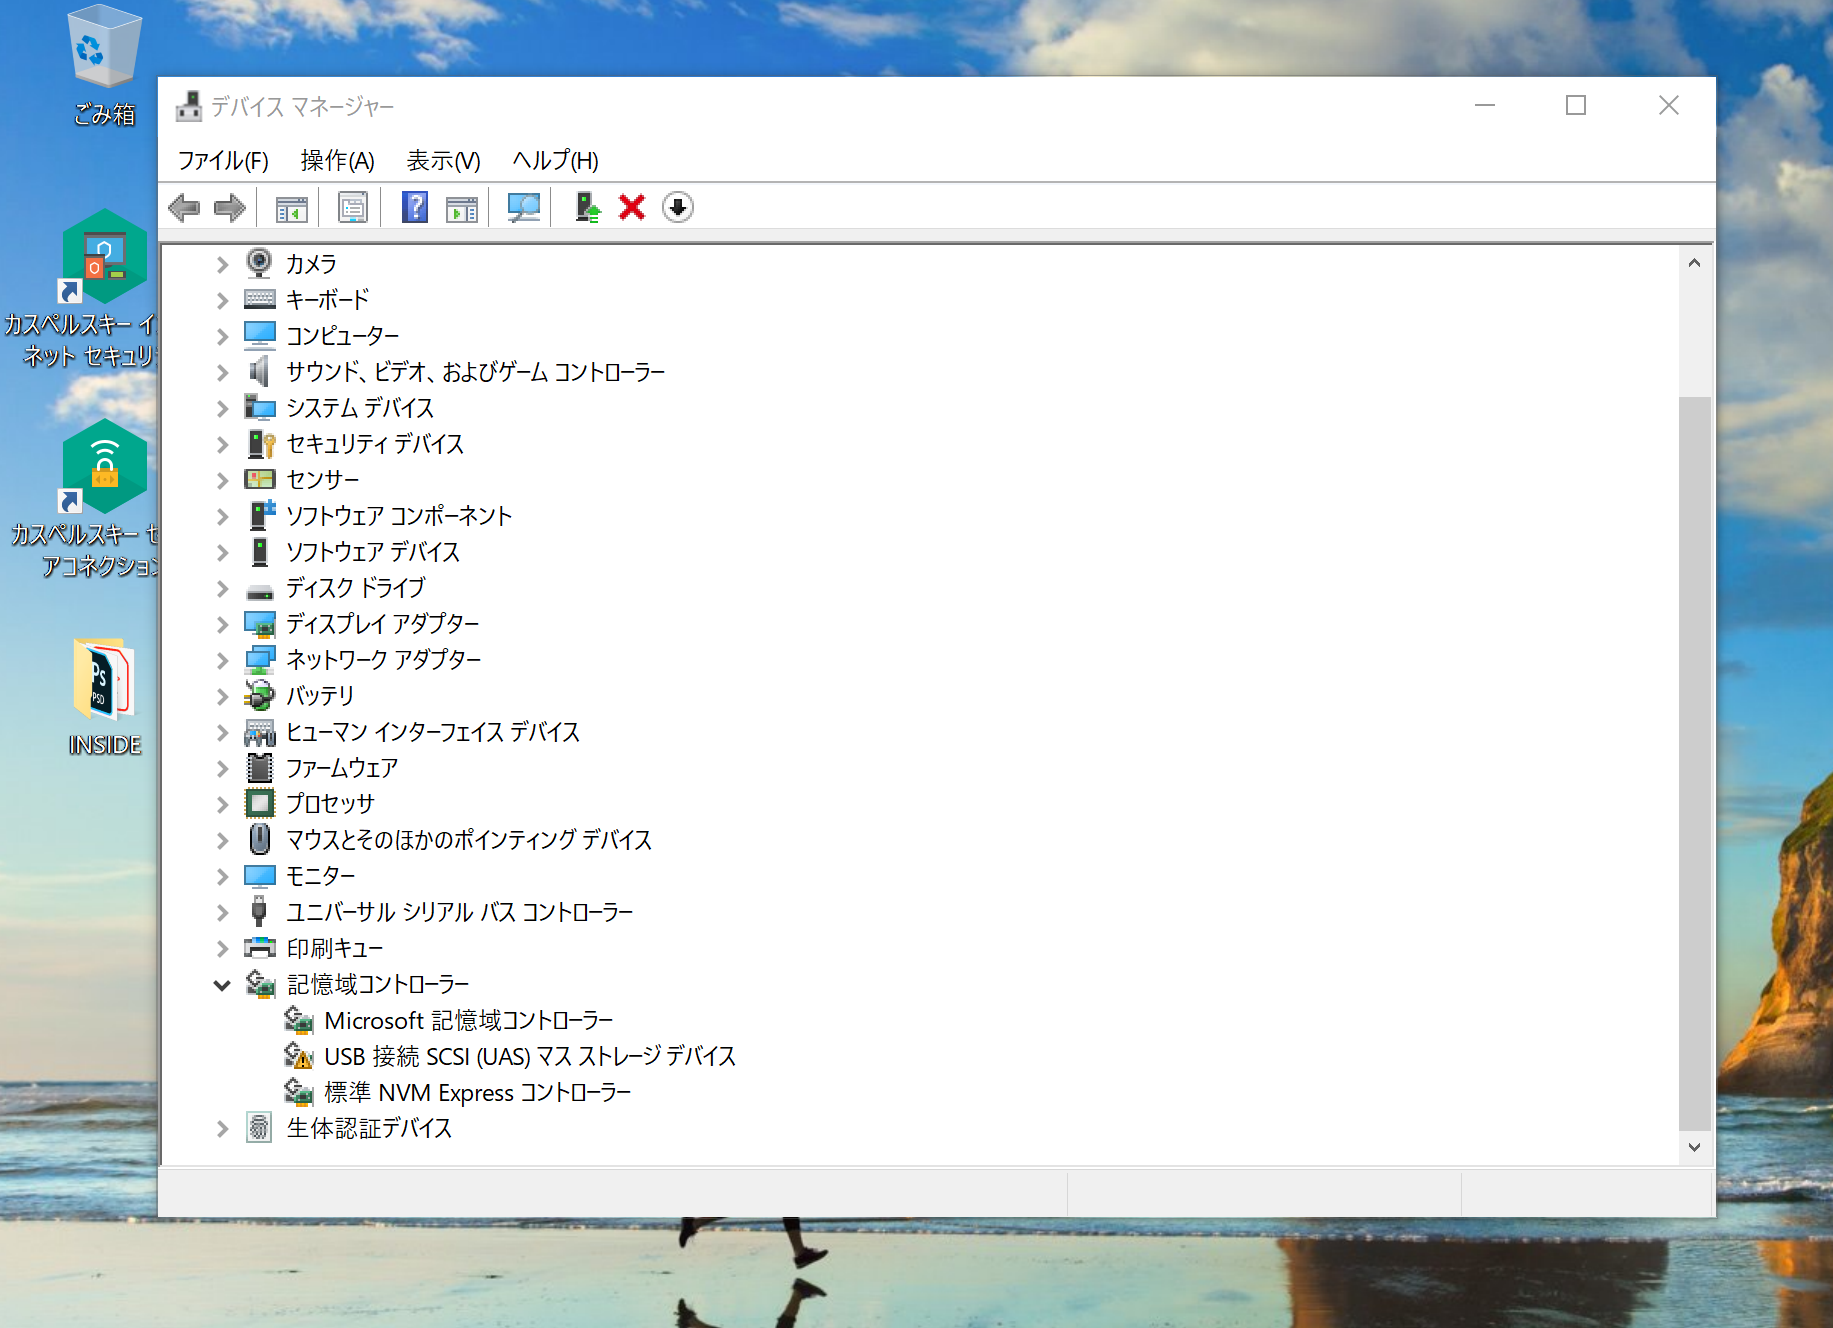Click the Back arrow toolbar icon
Image resolution: width=1833 pixels, height=1328 pixels.
pyautogui.click(x=184, y=208)
